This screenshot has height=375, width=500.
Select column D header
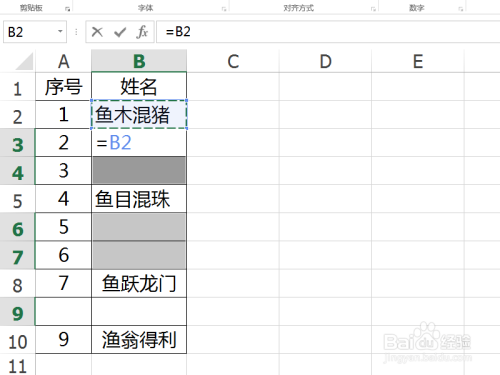(326, 61)
